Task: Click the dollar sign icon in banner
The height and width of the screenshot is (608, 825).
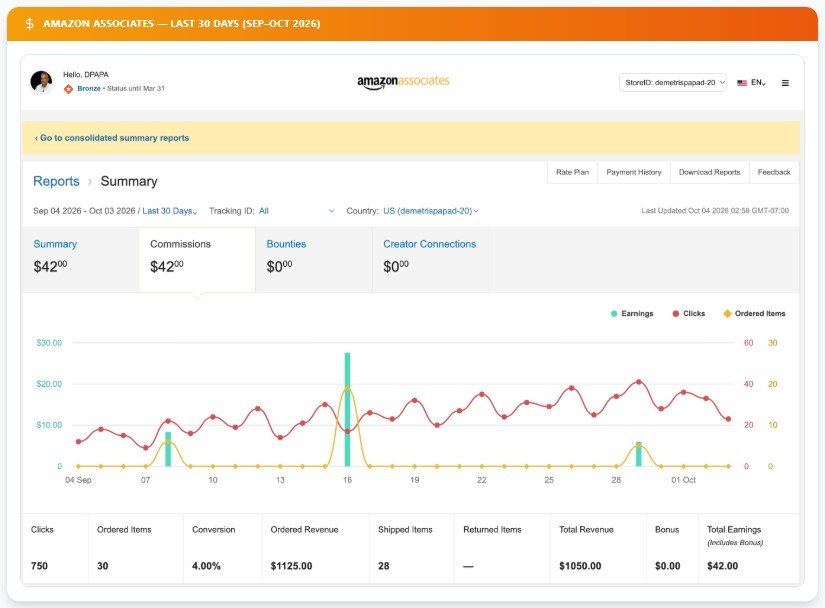Action: (30, 24)
